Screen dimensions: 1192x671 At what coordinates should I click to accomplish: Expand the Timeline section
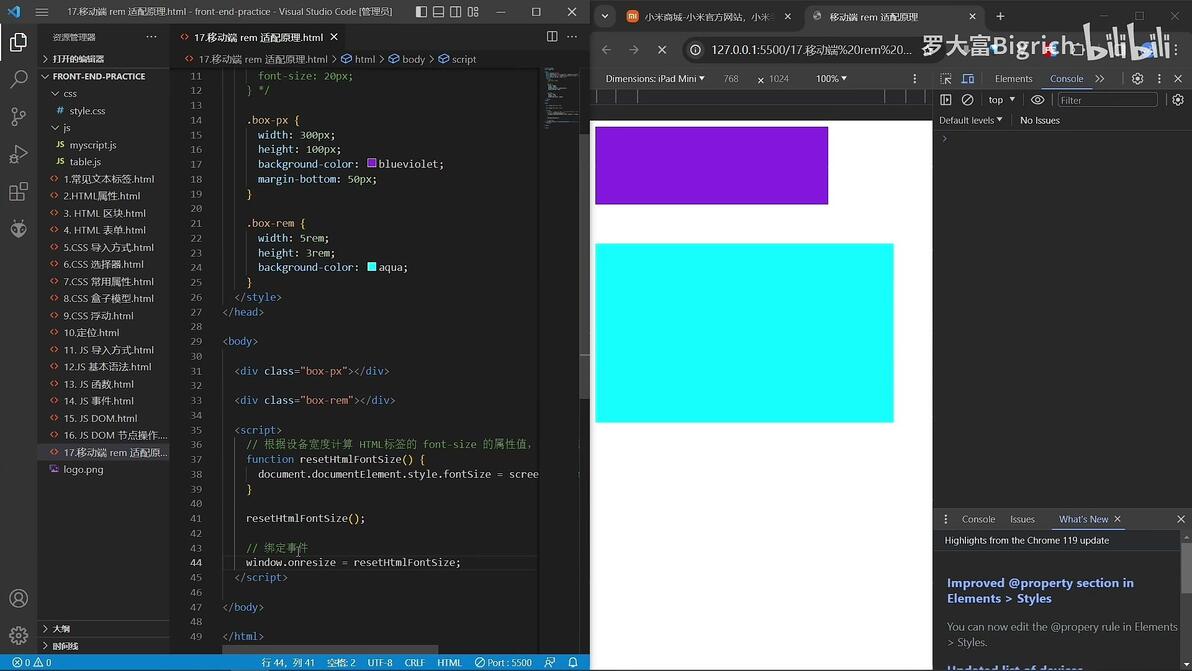[103, 646]
